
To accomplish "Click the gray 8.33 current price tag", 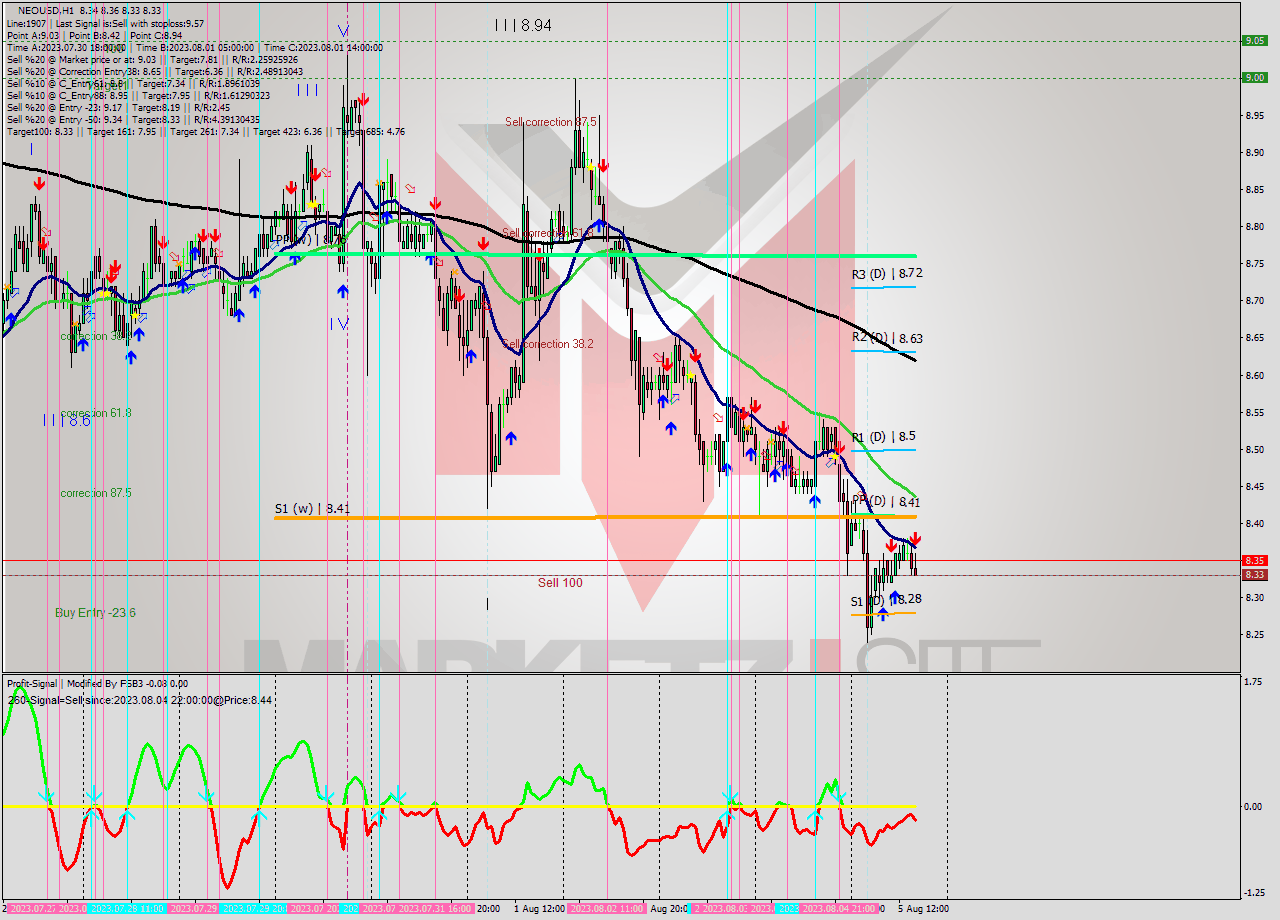I will point(1254,575).
